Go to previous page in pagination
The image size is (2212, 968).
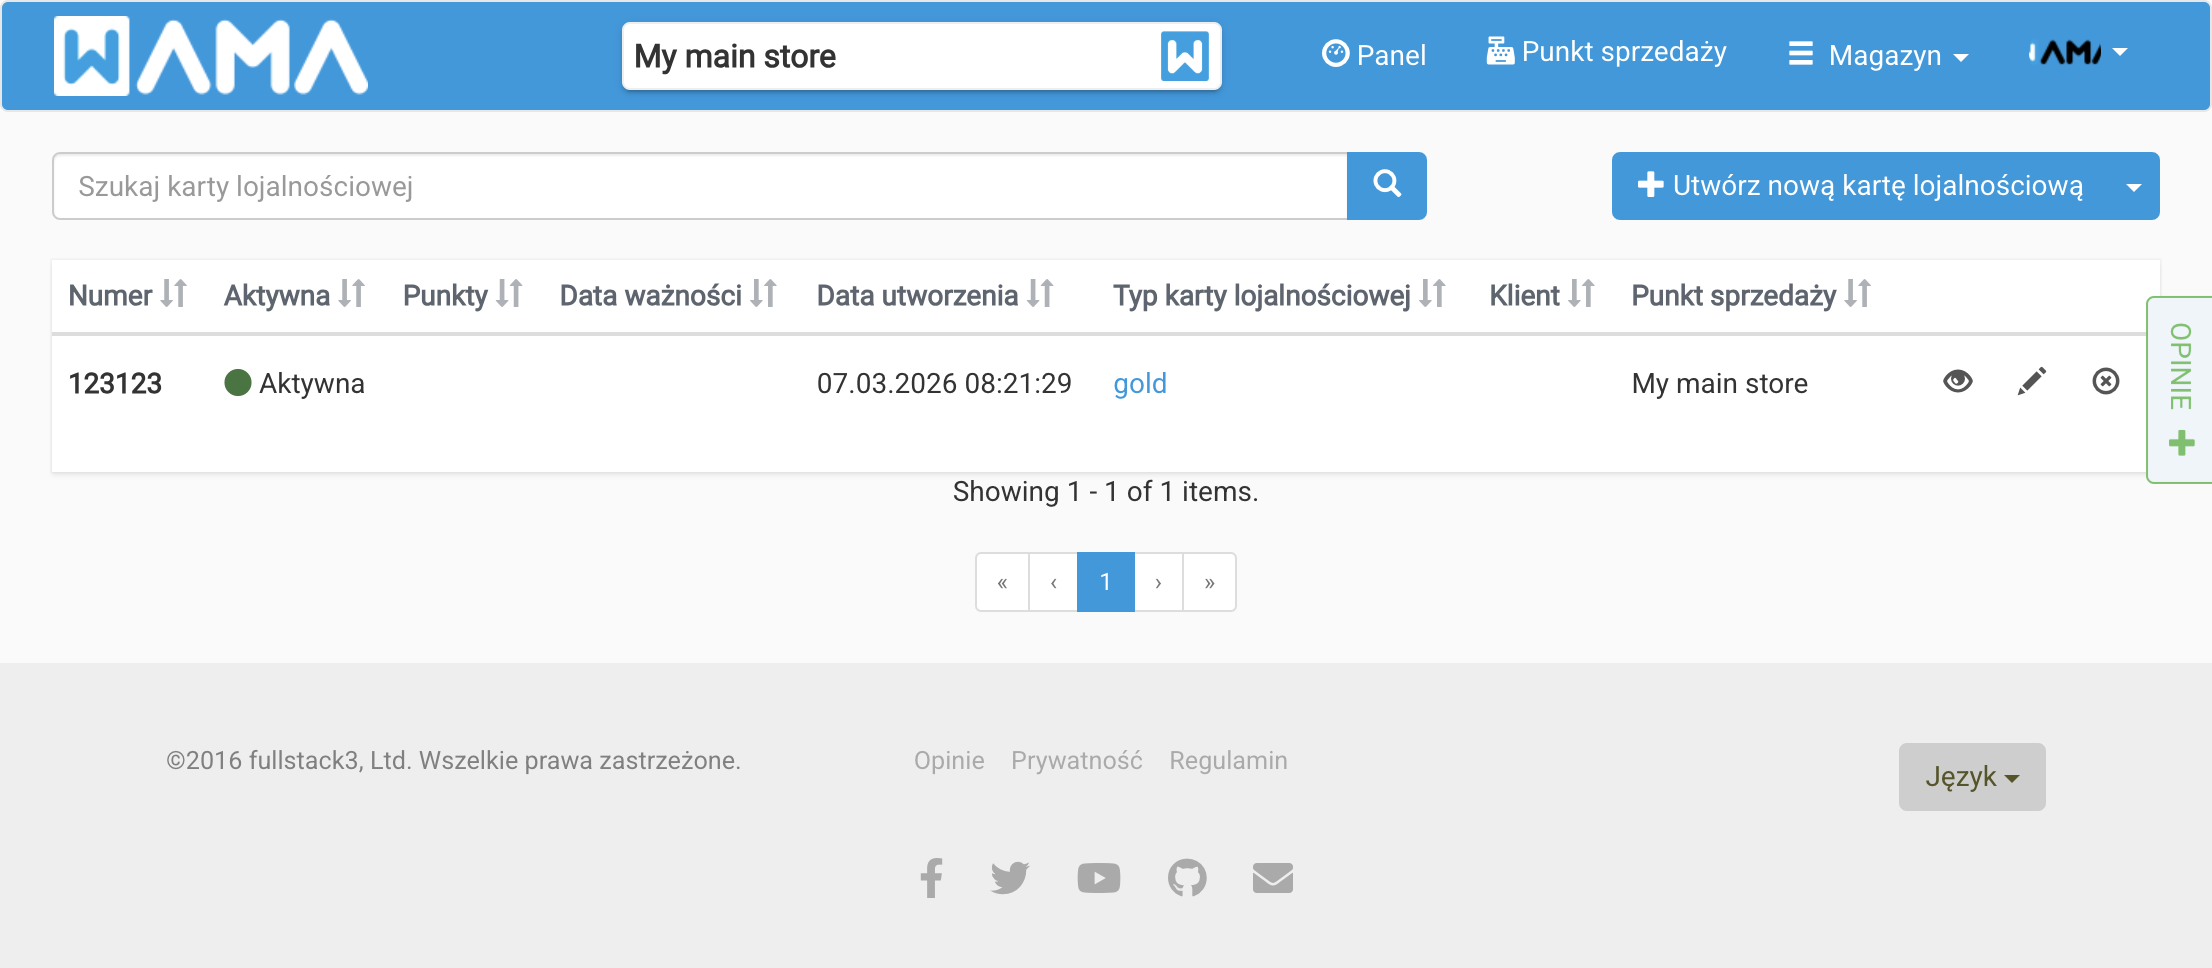pos(1053,582)
